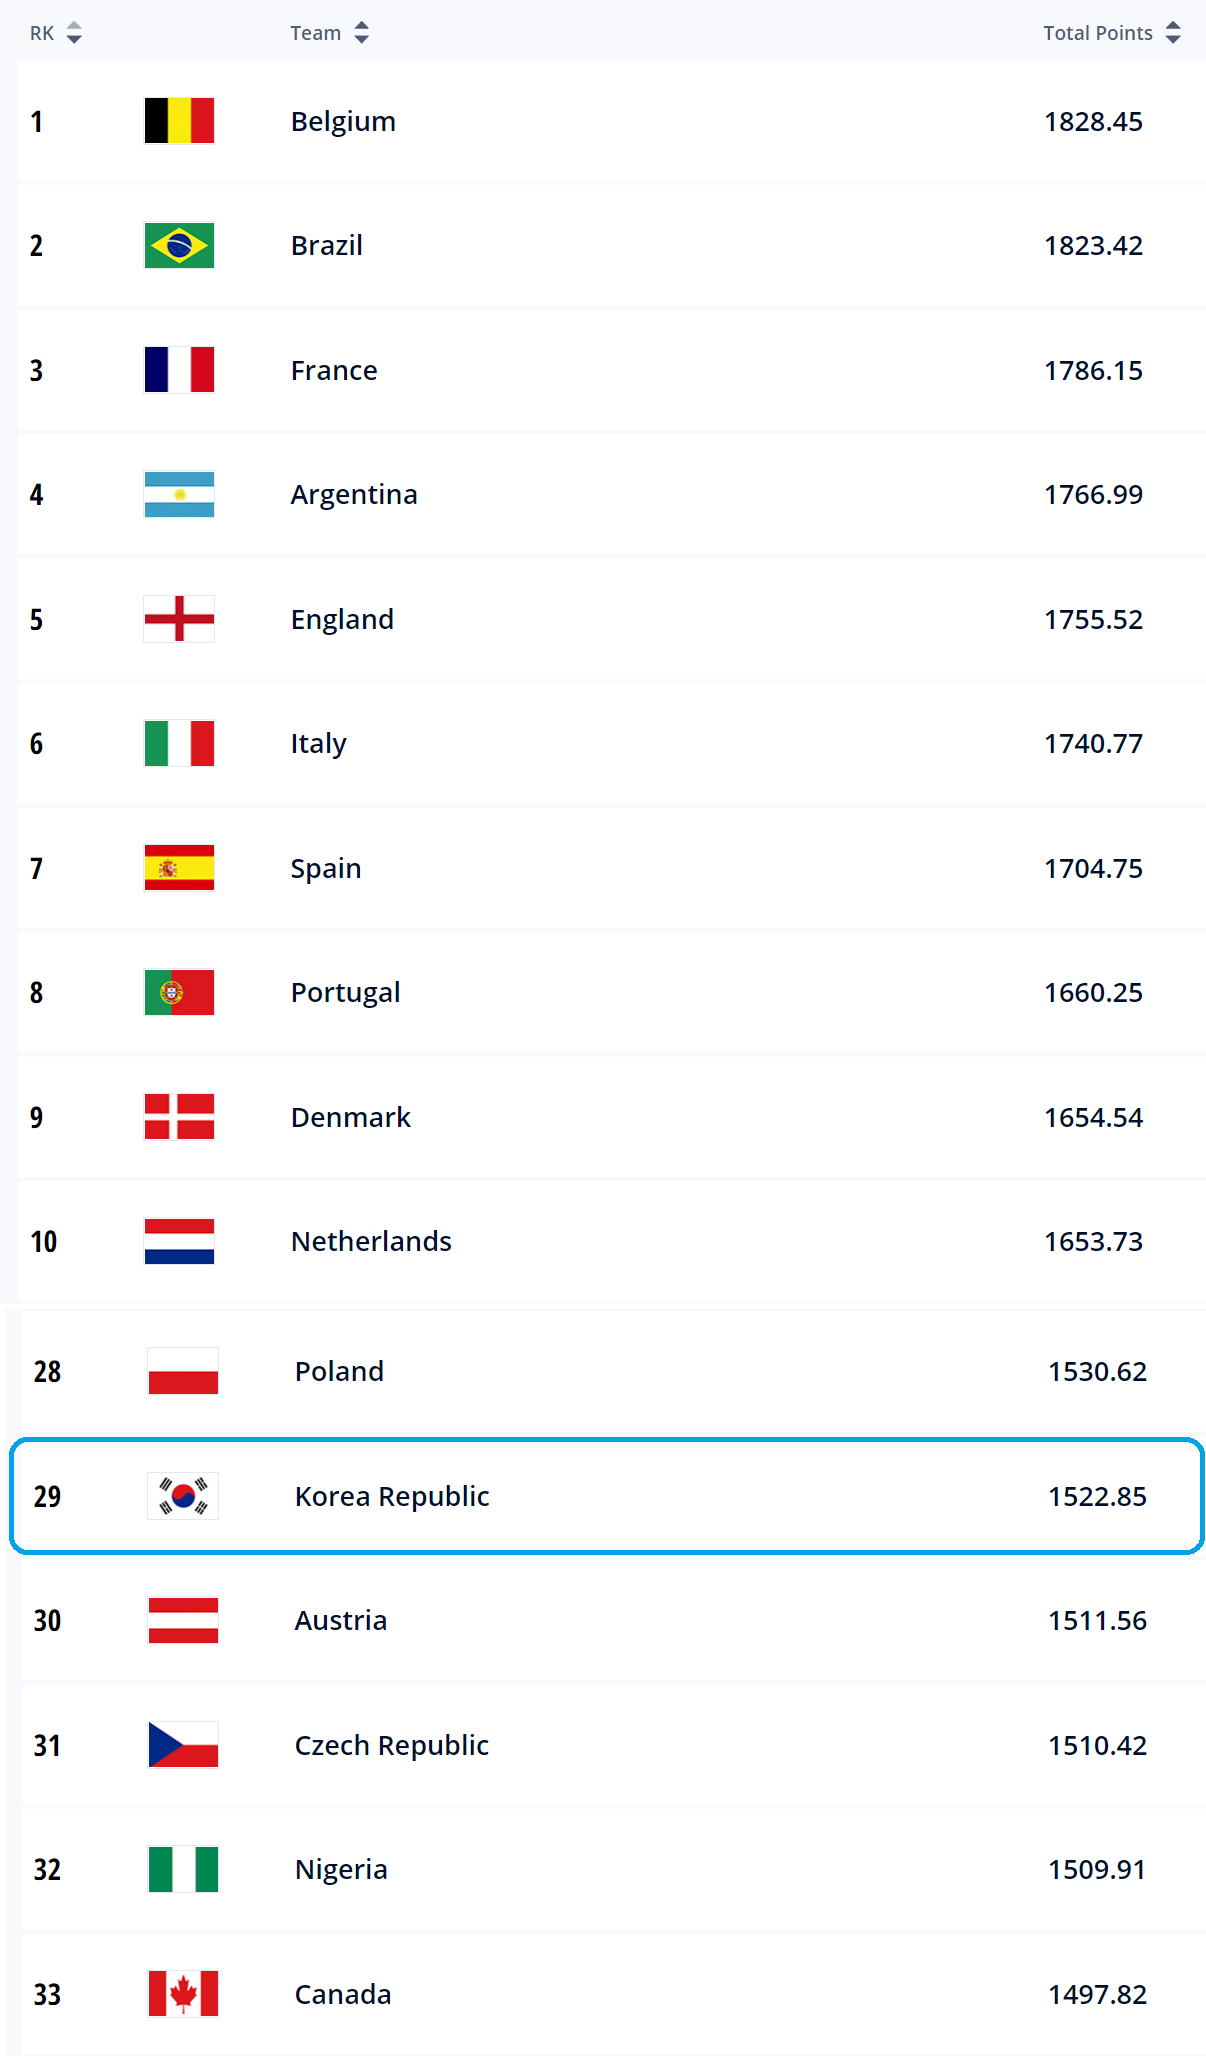Select the Italy team name
1206x2056 pixels.
pos(318,744)
